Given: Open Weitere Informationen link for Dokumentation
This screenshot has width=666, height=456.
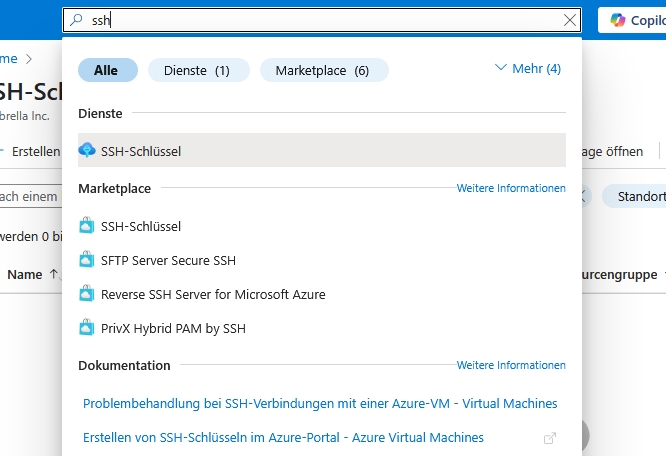Looking at the screenshot, I should [511, 365].
